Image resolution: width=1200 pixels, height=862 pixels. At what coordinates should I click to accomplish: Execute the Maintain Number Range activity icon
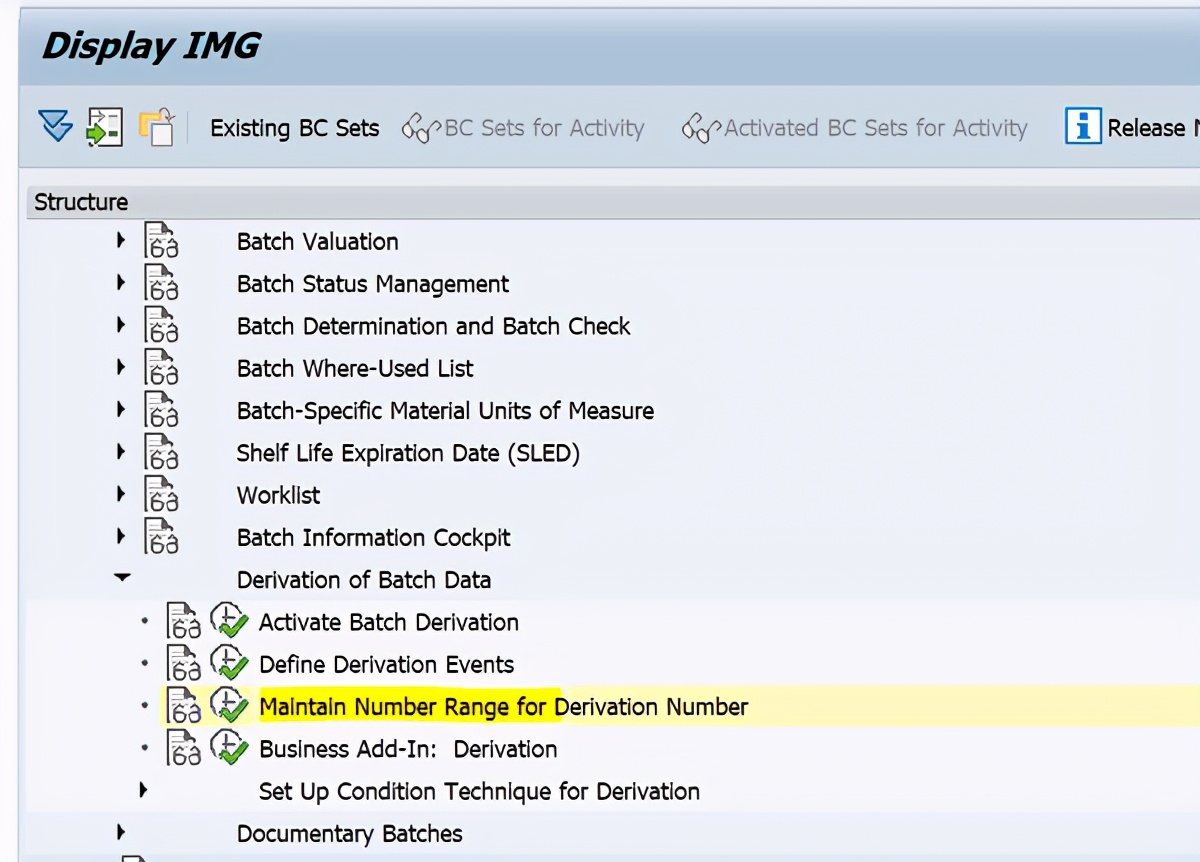pos(229,705)
